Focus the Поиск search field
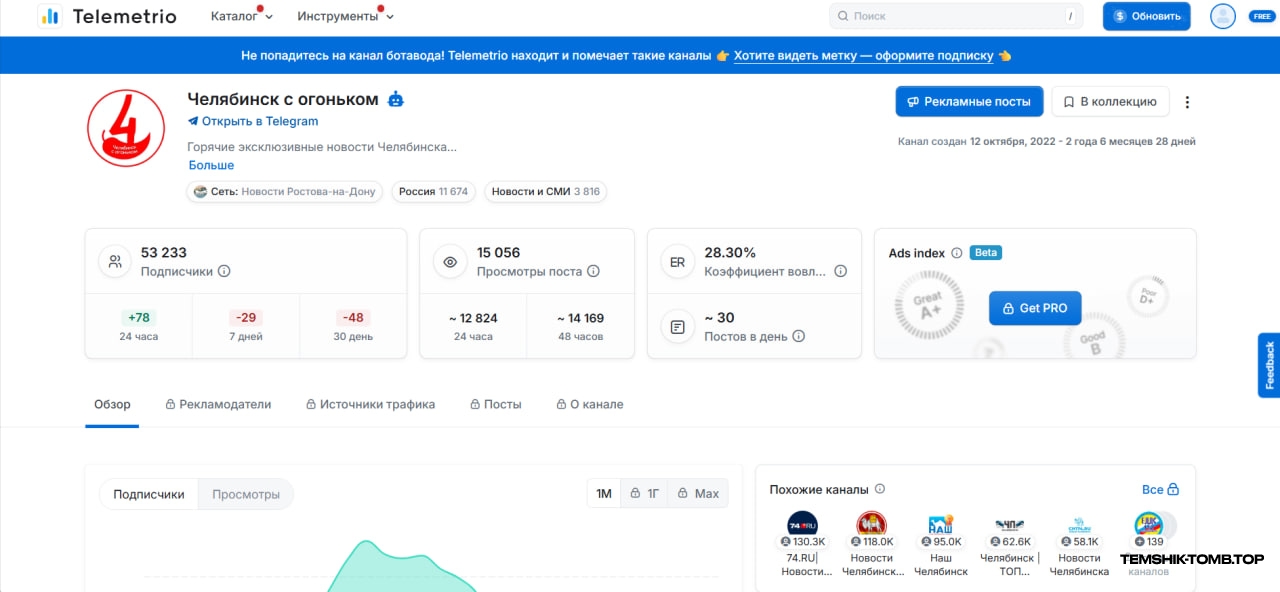Viewport: 1280px width, 592px height. pyautogui.click(x=957, y=16)
